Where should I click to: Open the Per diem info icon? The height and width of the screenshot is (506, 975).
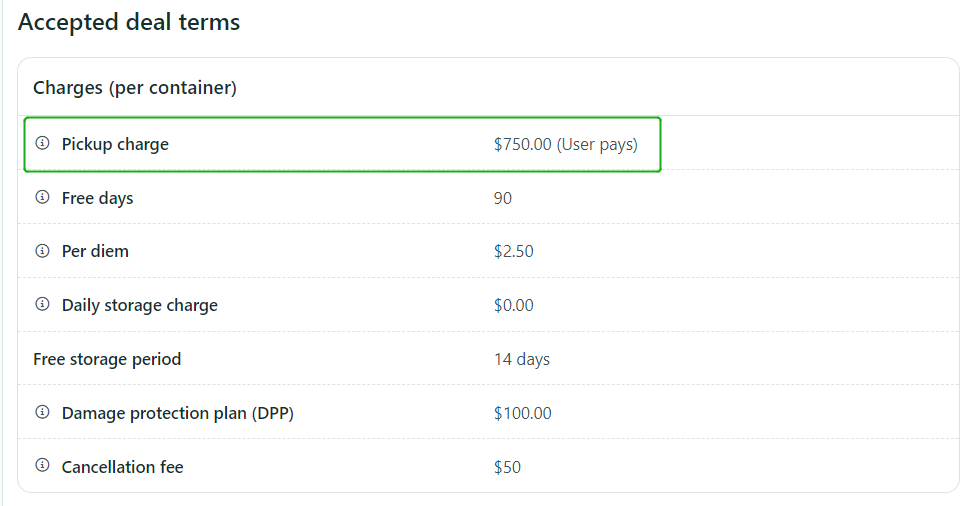click(x=42, y=251)
